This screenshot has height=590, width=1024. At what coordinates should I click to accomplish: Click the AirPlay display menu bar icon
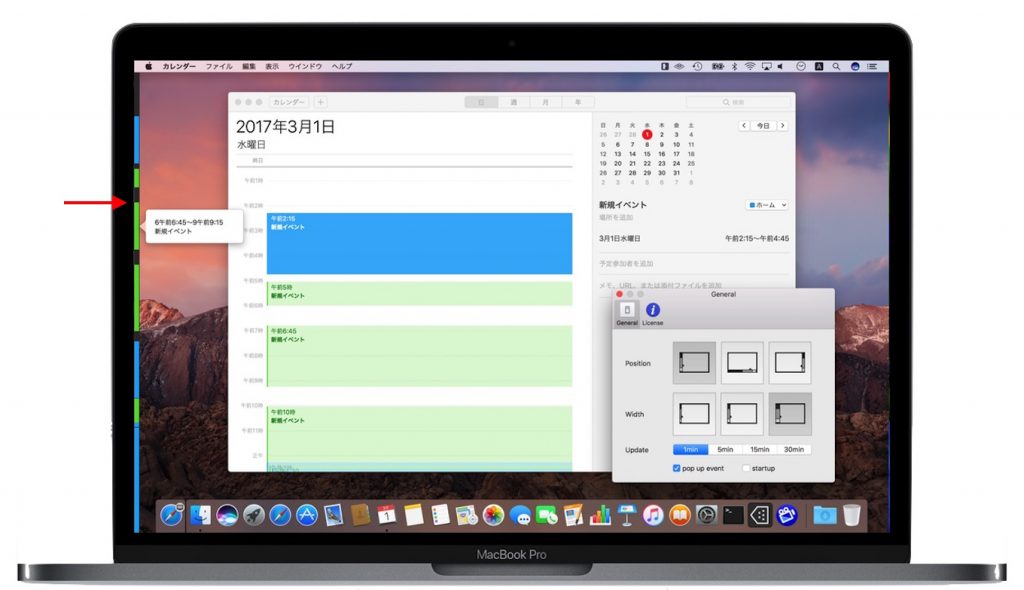coord(766,67)
